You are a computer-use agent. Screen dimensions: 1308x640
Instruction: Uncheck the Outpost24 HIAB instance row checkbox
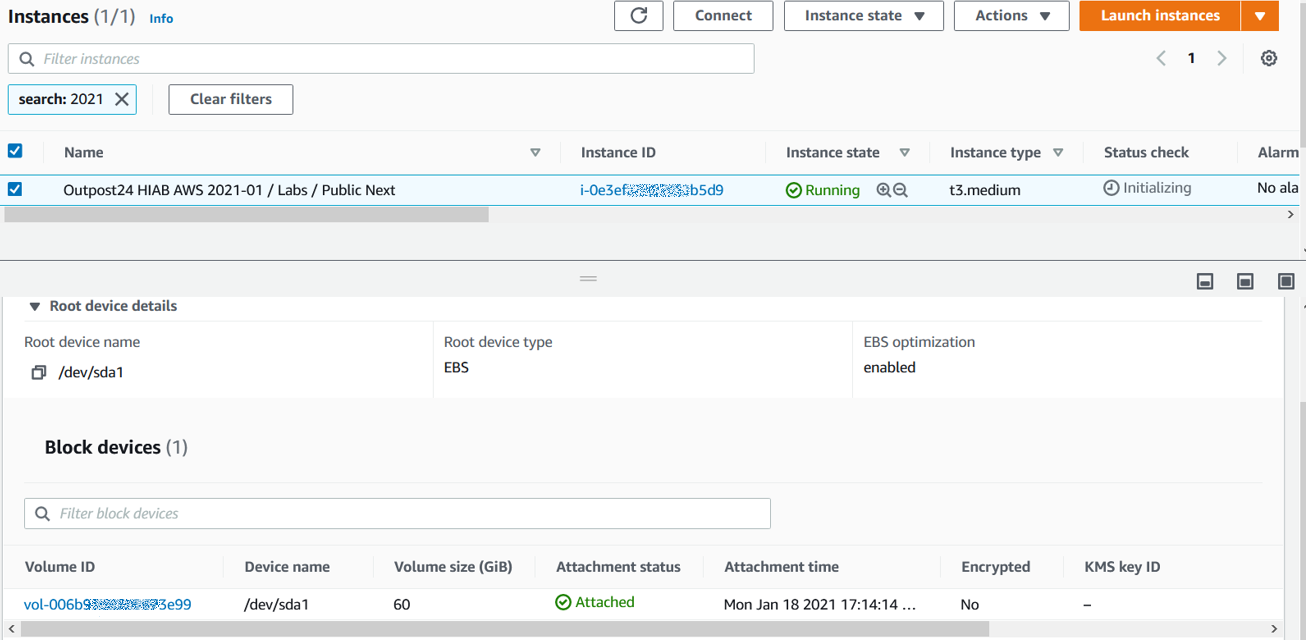pyautogui.click(x=14, y=187)
